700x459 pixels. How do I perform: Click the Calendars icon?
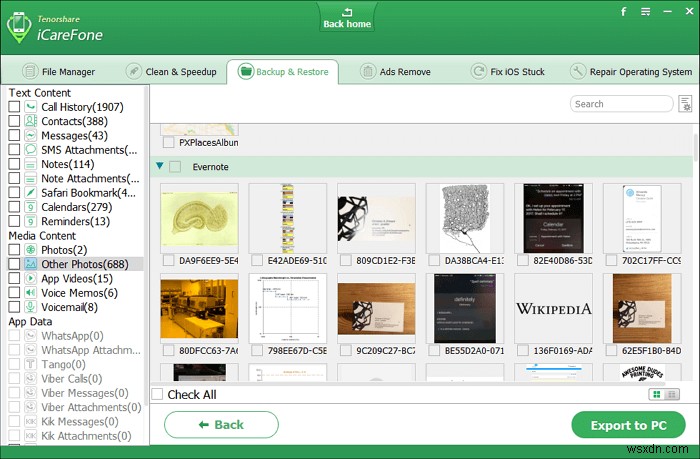coord(30,207)
